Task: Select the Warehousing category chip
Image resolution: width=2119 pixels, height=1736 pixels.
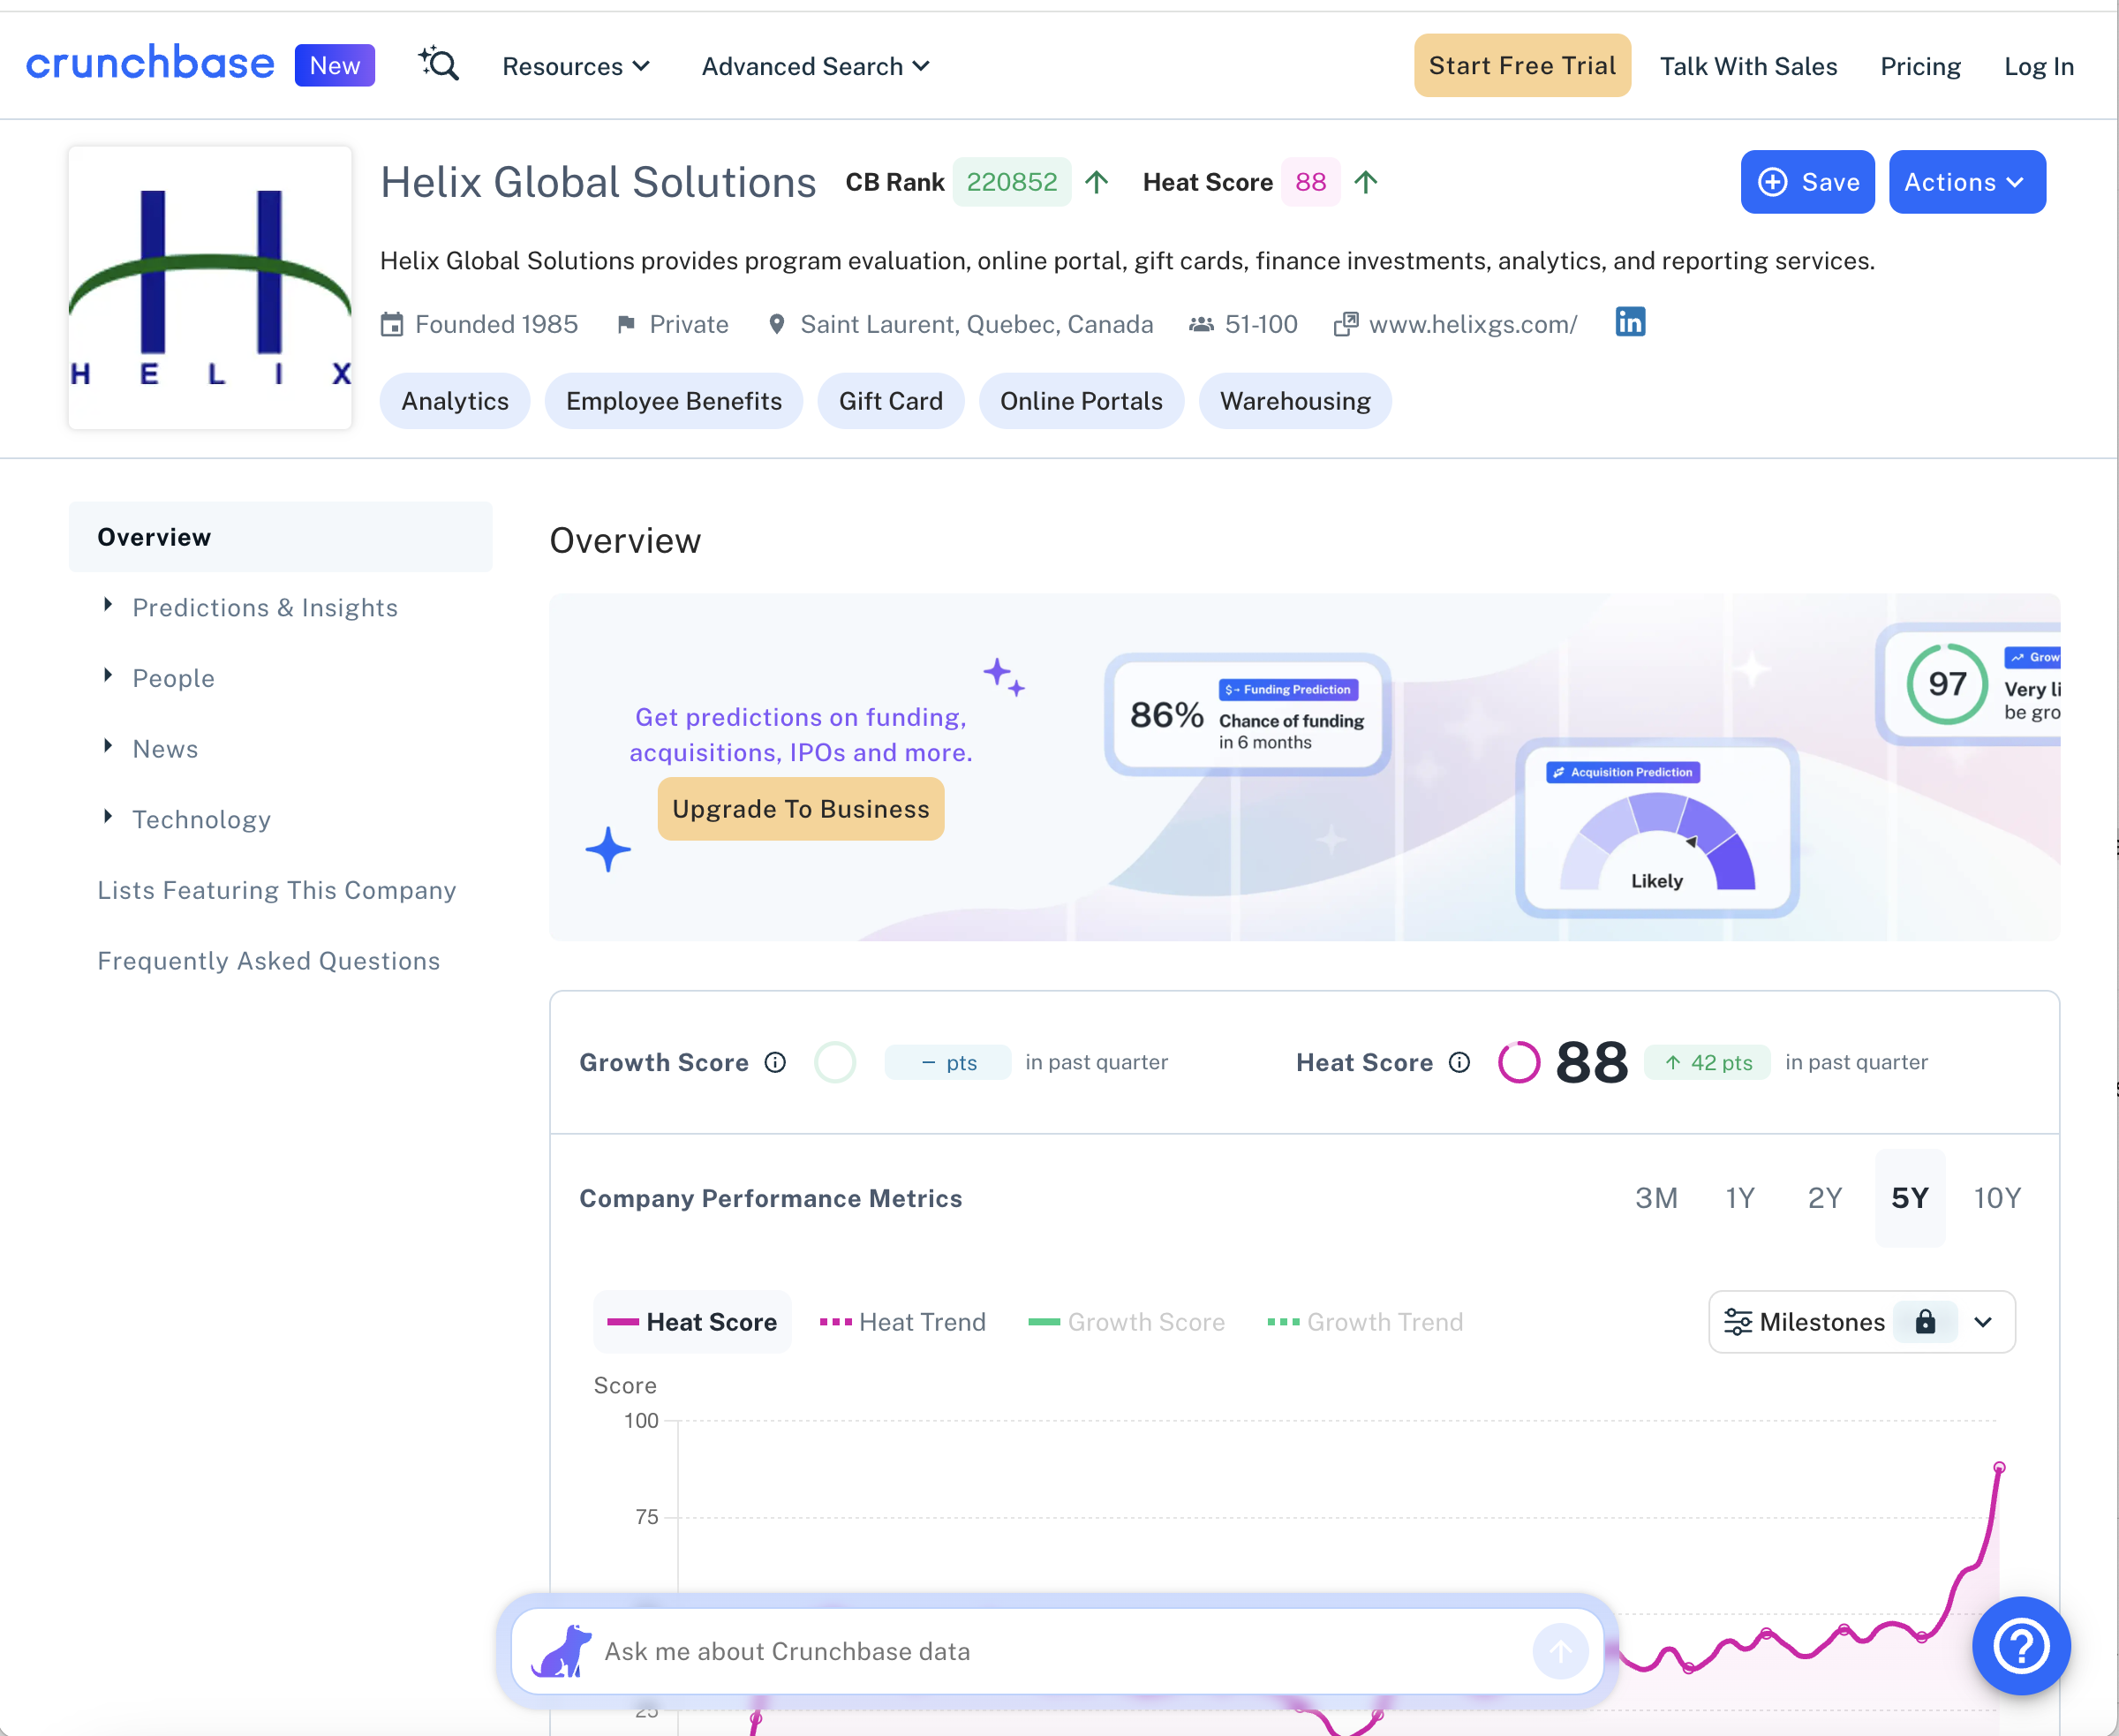Action: pyautogui.click(x=1295, y=401)
